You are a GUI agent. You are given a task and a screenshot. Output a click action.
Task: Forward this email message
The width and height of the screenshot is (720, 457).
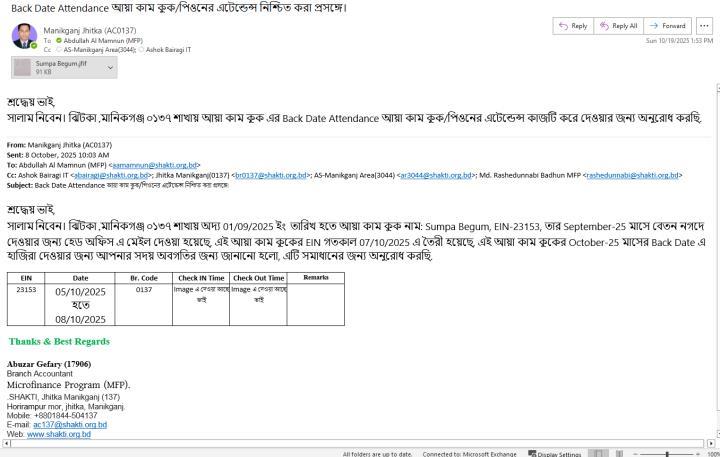pyautogui.click(x=667, y=25)
